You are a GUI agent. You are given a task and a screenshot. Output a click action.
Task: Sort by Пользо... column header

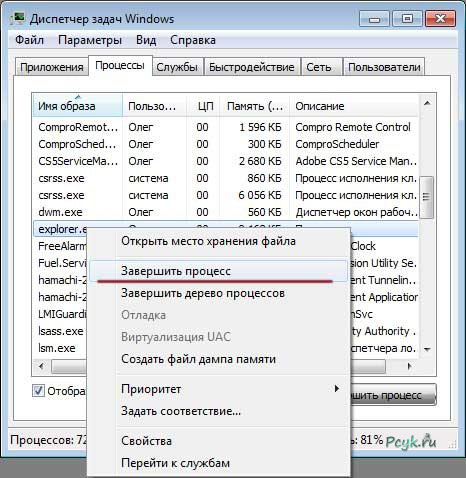tap(154, 106)
